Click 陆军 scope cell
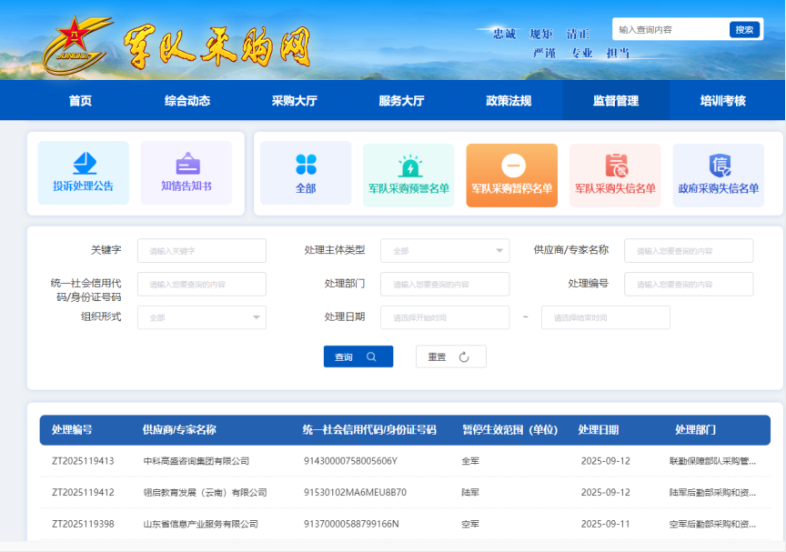The width and height of the screenshot is (786, 552). [x=470, y=492]
